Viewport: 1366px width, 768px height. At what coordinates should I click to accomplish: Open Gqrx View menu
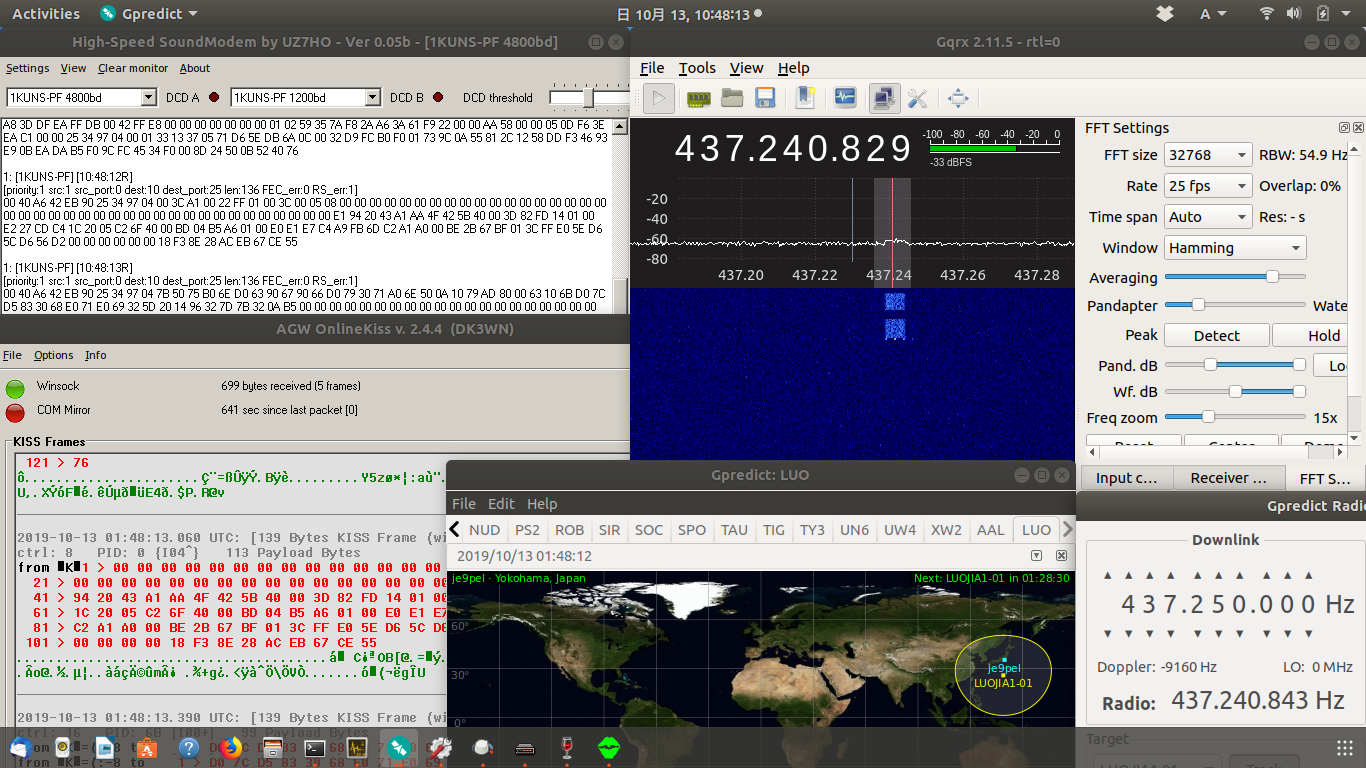[x=746, y=68]
